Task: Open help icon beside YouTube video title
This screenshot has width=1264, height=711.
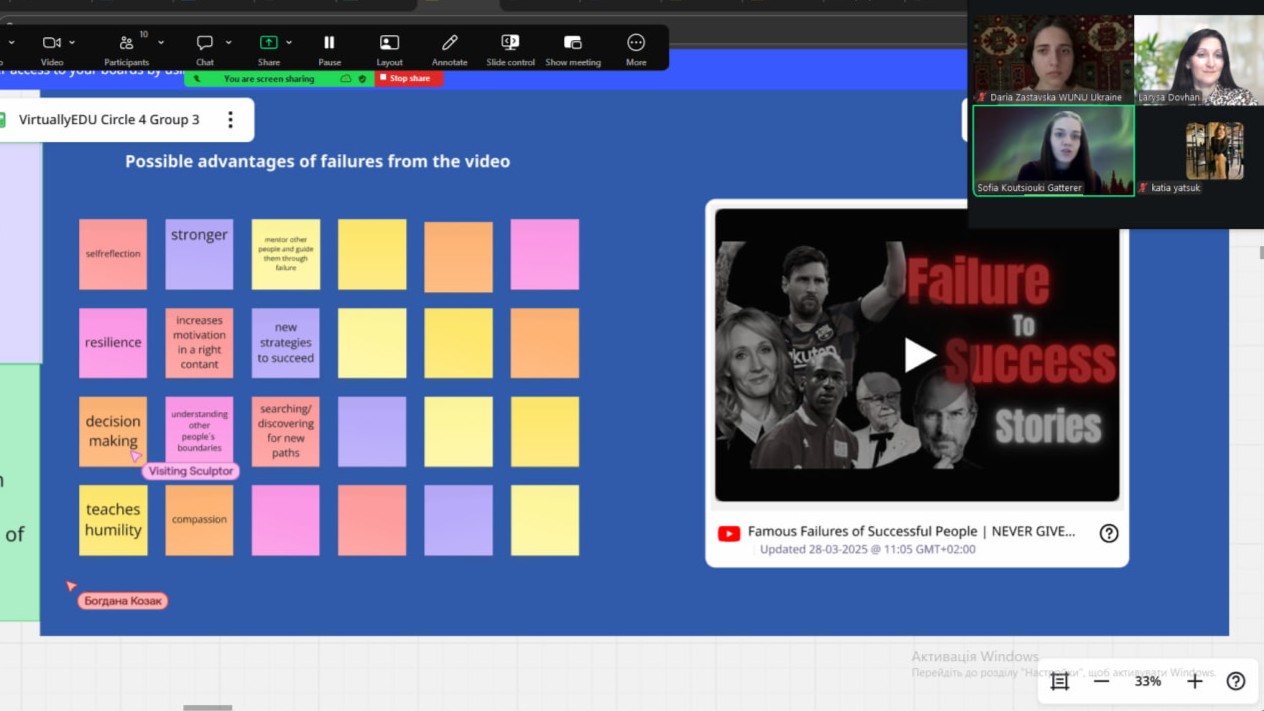Action: [1108, 533]
